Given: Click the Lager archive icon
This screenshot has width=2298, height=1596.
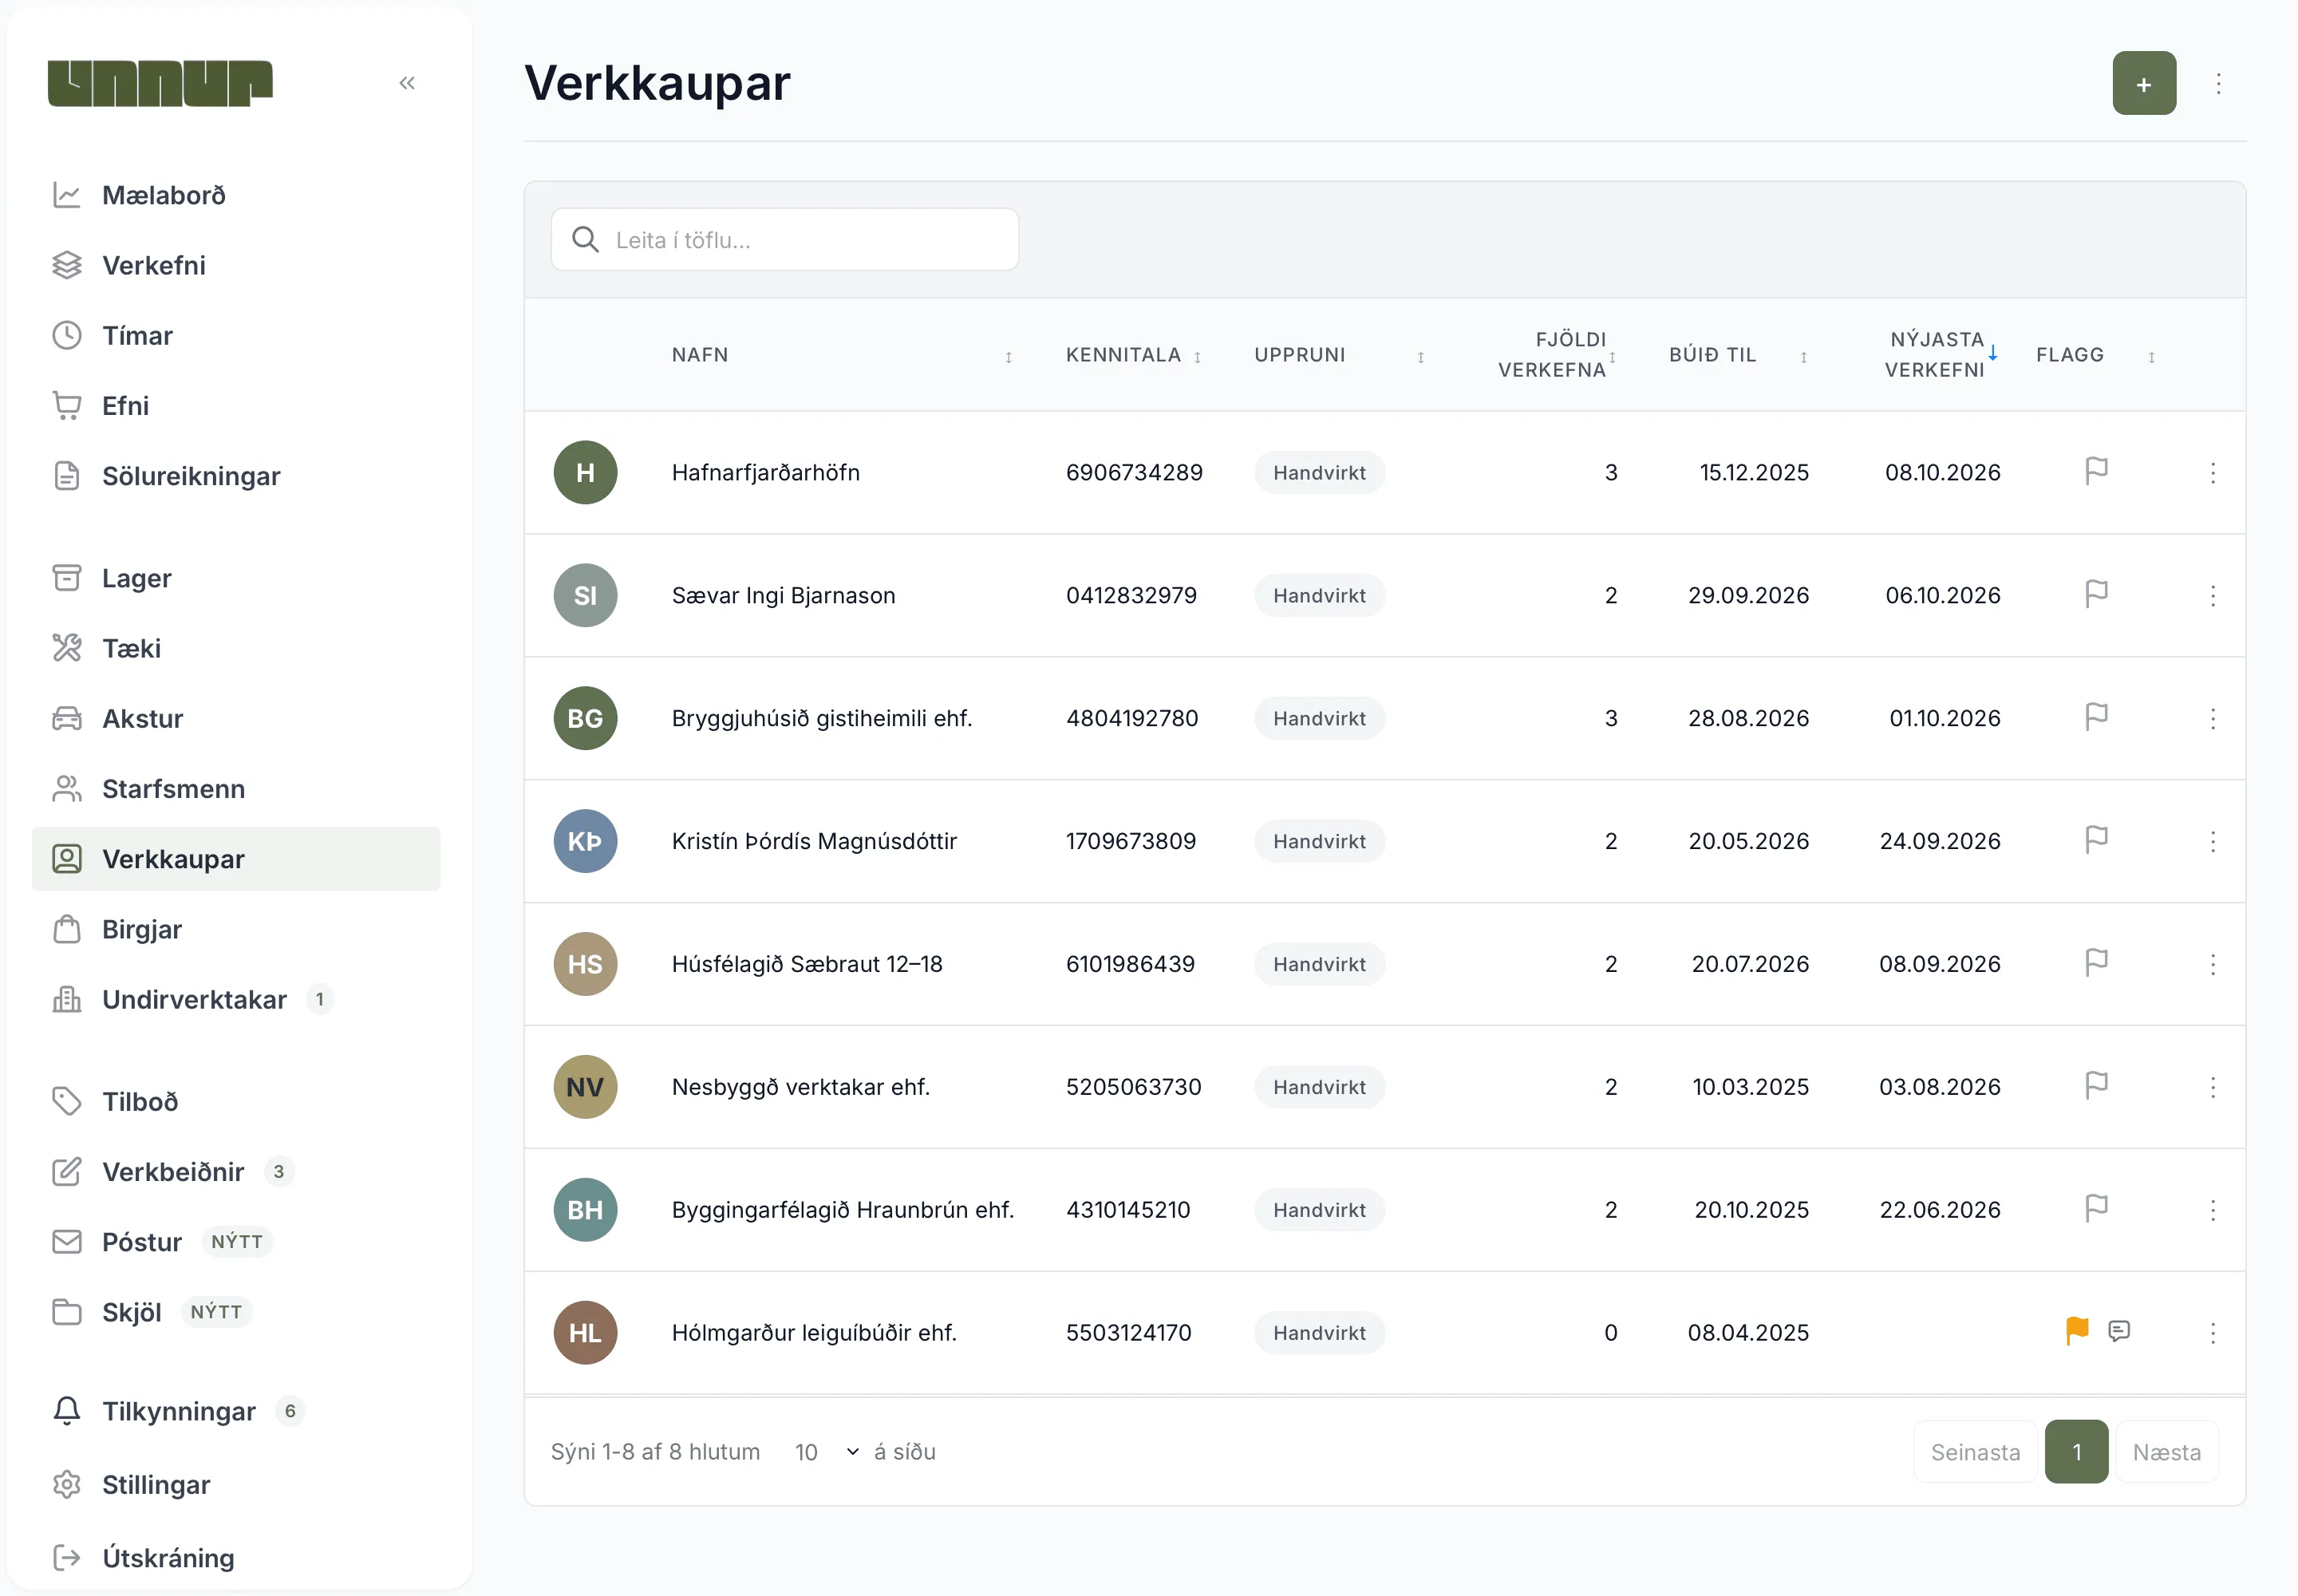Looking at the screenshot, I should point(67,578).
